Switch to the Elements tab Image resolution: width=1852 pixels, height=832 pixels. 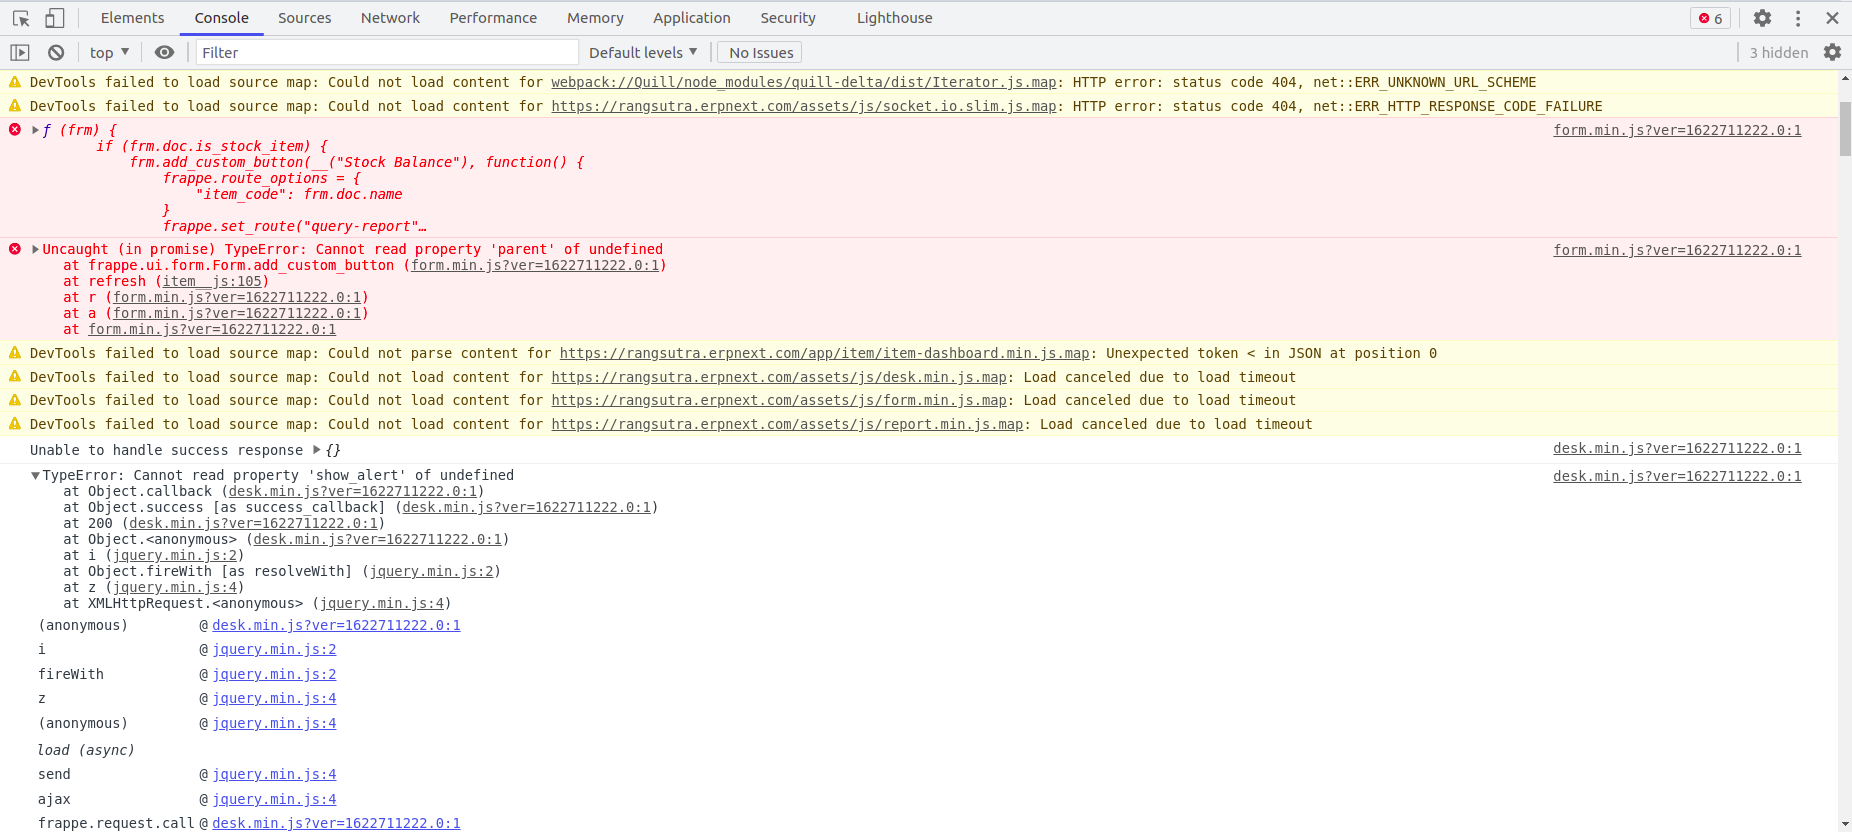[132, 18]
